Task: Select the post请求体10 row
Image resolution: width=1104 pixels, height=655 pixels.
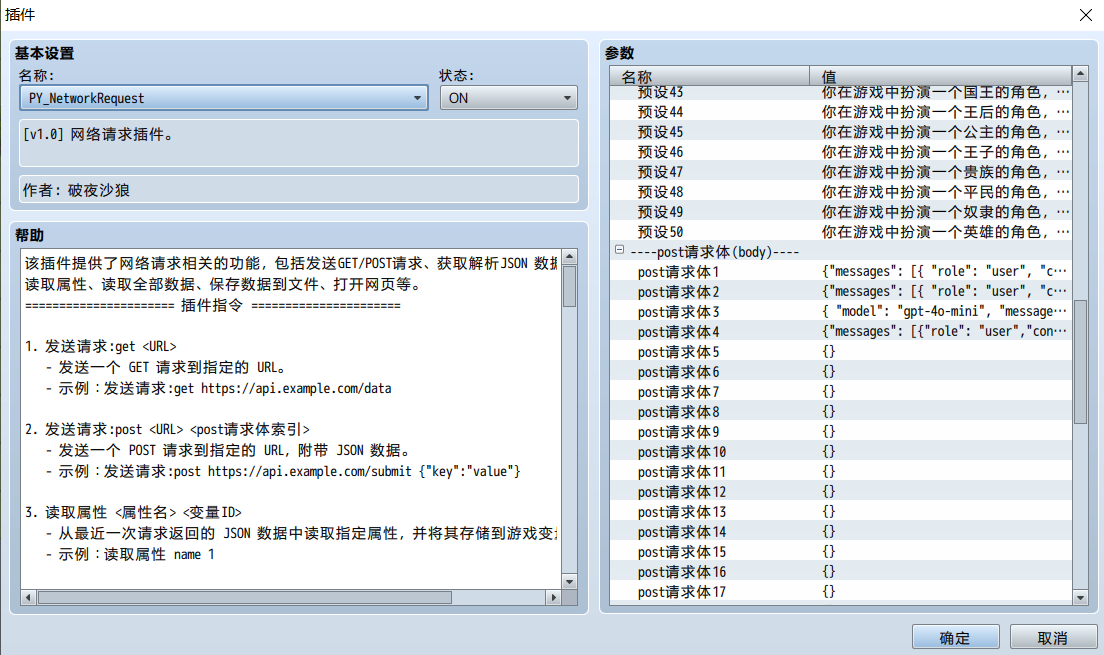Action: [x=841, y=451]
